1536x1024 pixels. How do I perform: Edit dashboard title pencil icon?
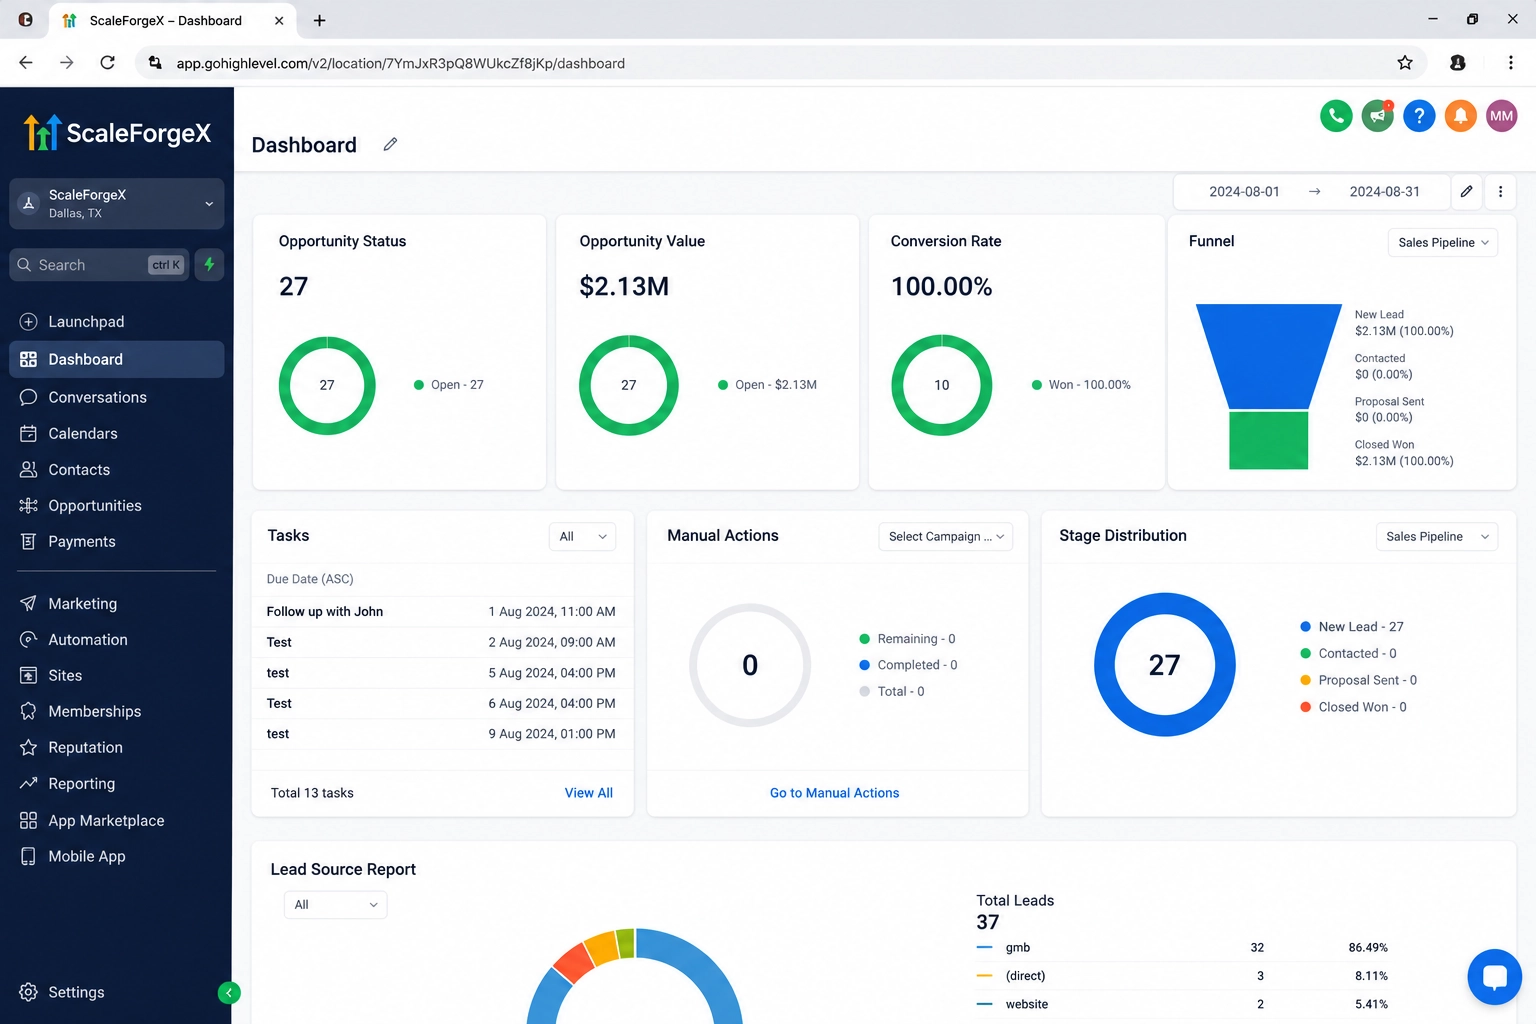pos(390,145)
